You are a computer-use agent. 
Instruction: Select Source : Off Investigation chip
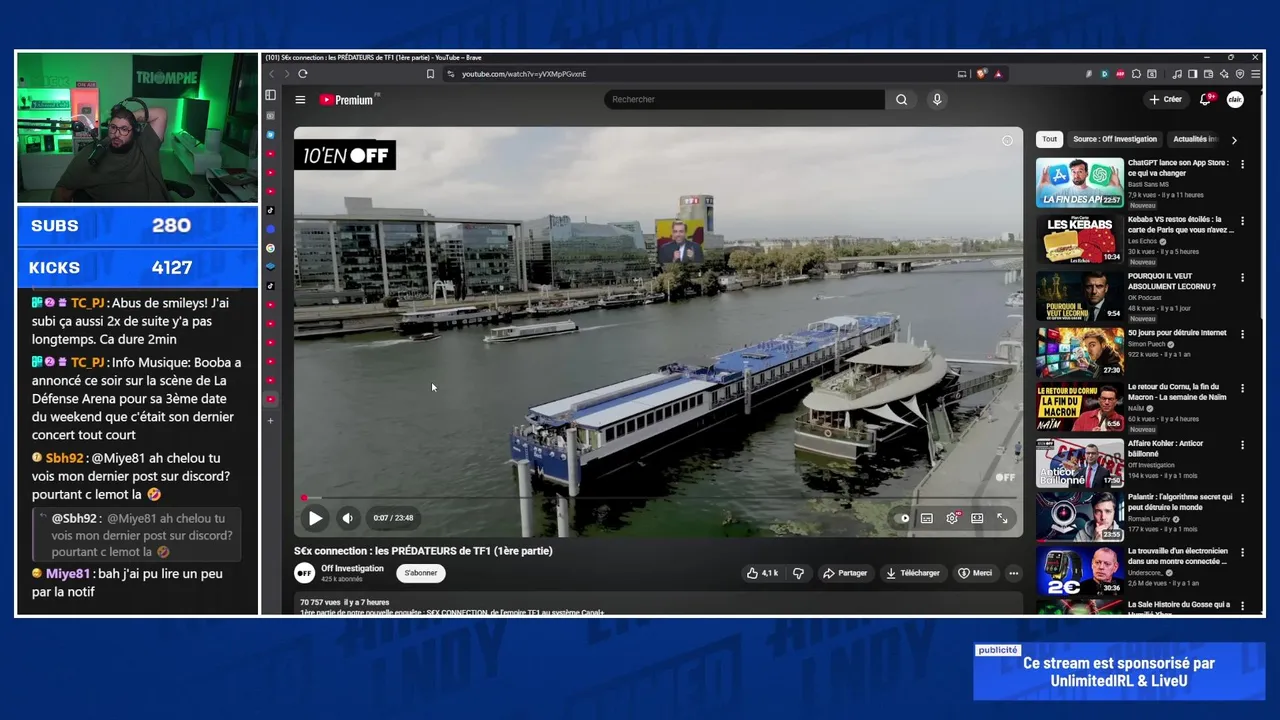pos(1115,140)
